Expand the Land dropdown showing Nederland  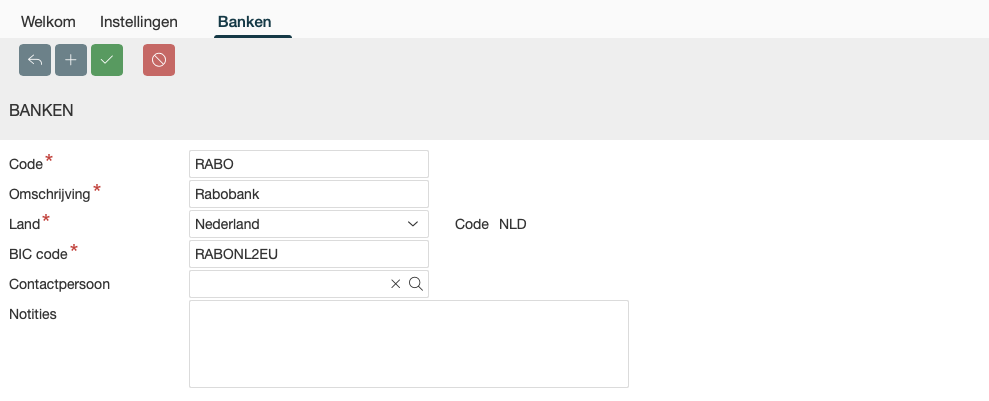308,224
